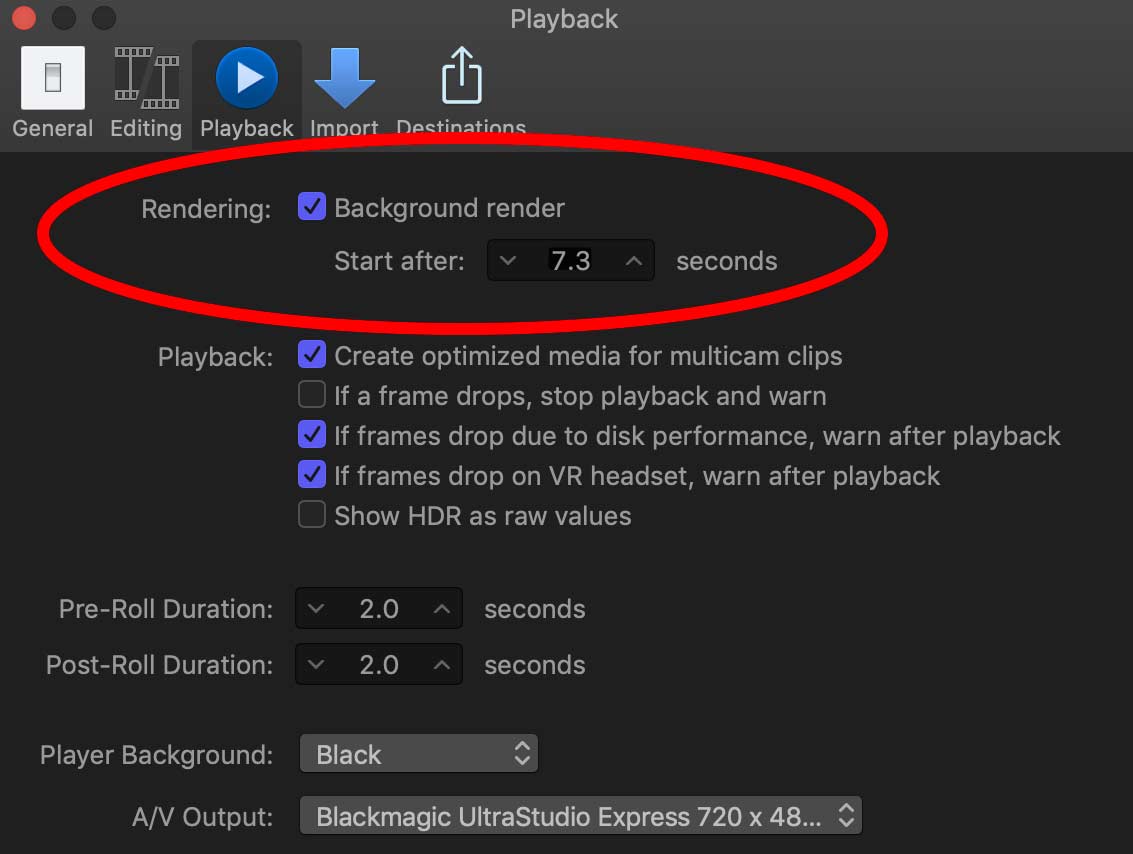The width and height of the screenshot is (1133, 854).
Task: Increase the Pre-Roll Duration value
Action: [441, 609]
